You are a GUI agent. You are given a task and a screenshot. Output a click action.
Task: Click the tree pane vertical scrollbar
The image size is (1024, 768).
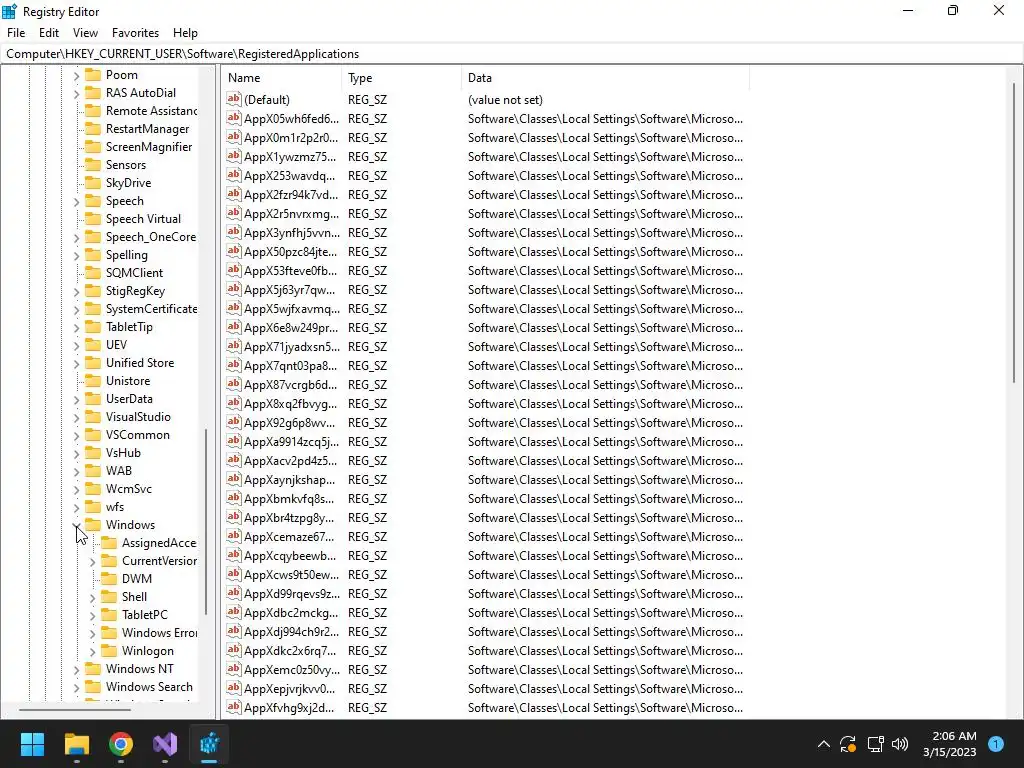(x=206, y=522)
